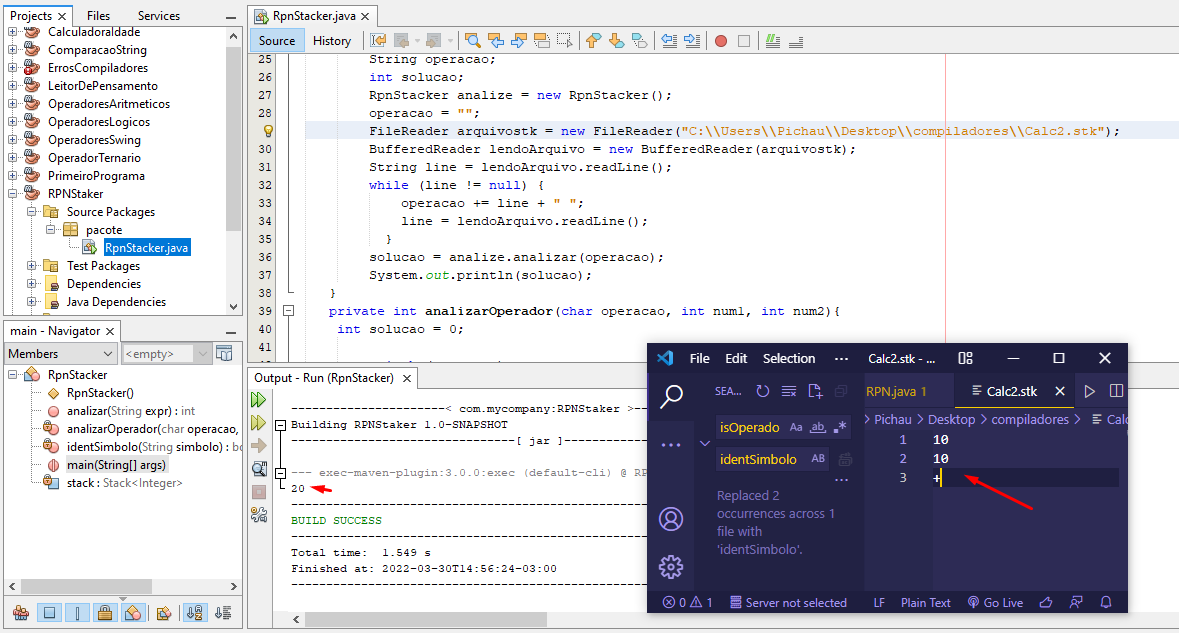Click Previous Bookmark icon in toolbar
The height and width of the screenshot is (633, 1179).
pos(593,41)
